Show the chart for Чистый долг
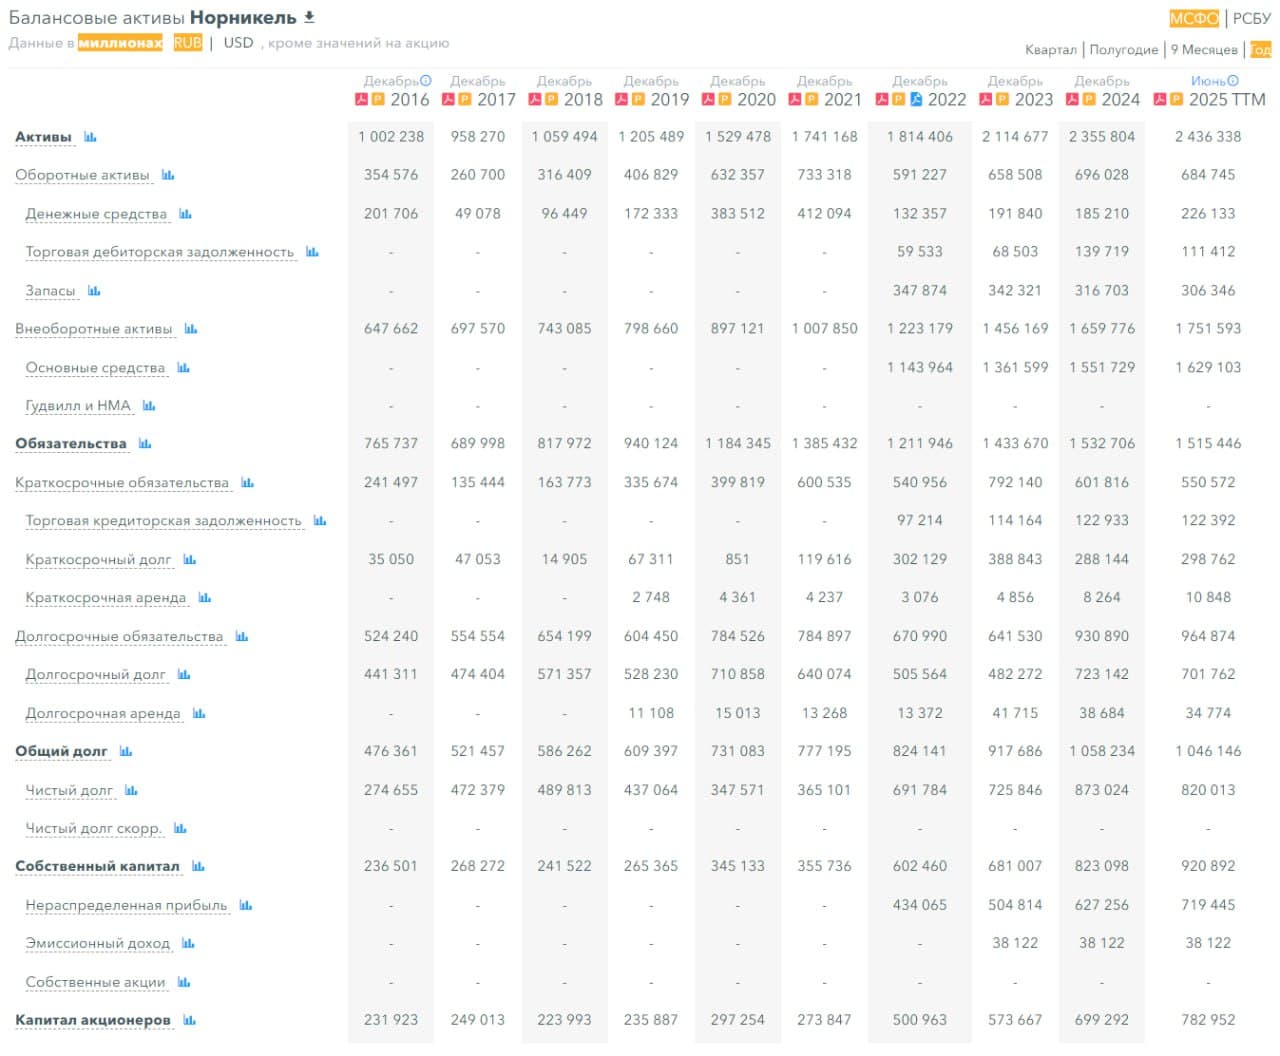 (131, 791)
